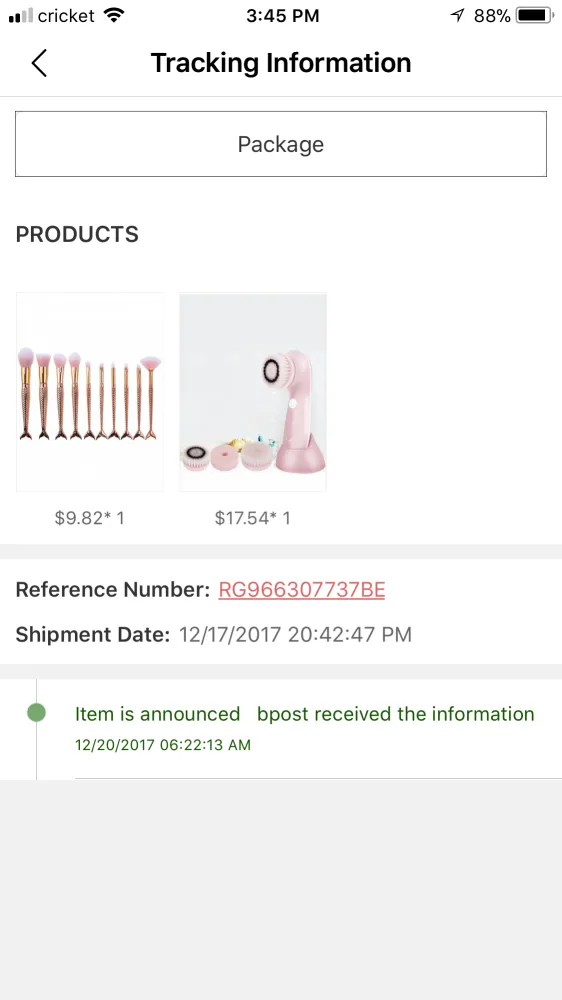Open the pink facial cleansing brush thumbnail
This screenshot has height=1000, width=562.
coord(253,392)
